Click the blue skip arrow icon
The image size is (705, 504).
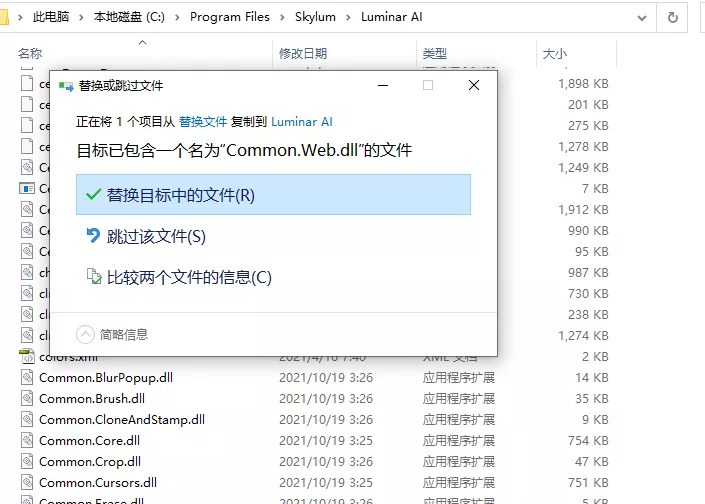93,236
